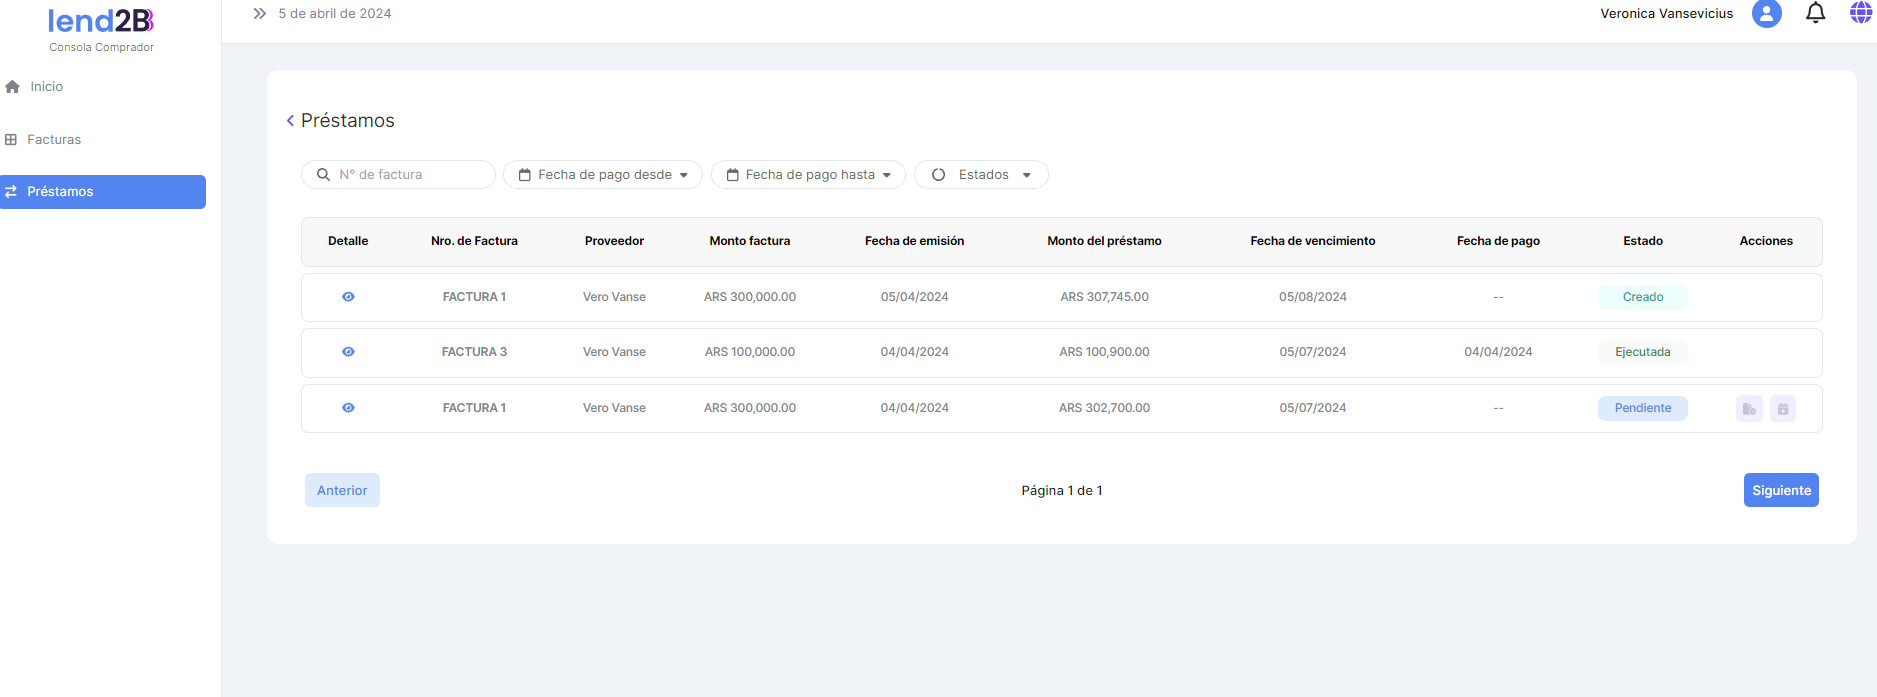Click the globe language icon
Image resolution: width=1877 pixels, height=697 pixels.
(1860, 13)
